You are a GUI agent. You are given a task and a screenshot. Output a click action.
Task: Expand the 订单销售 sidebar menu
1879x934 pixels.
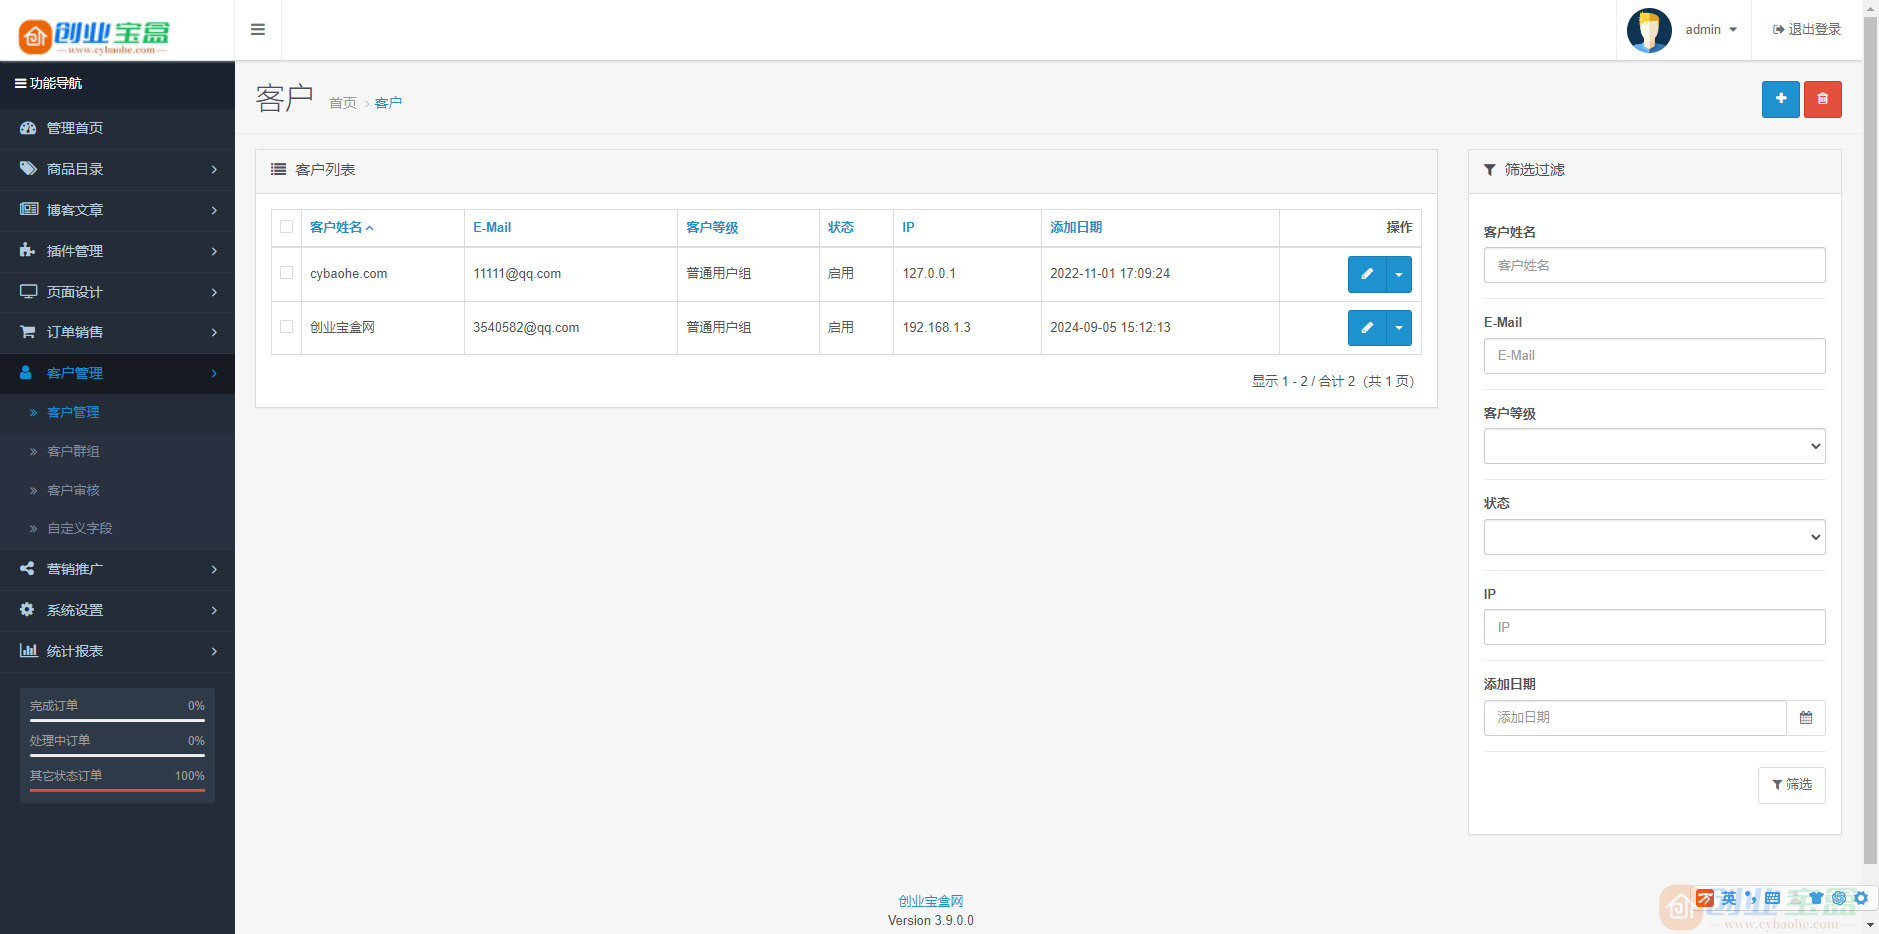pos(117,332)
